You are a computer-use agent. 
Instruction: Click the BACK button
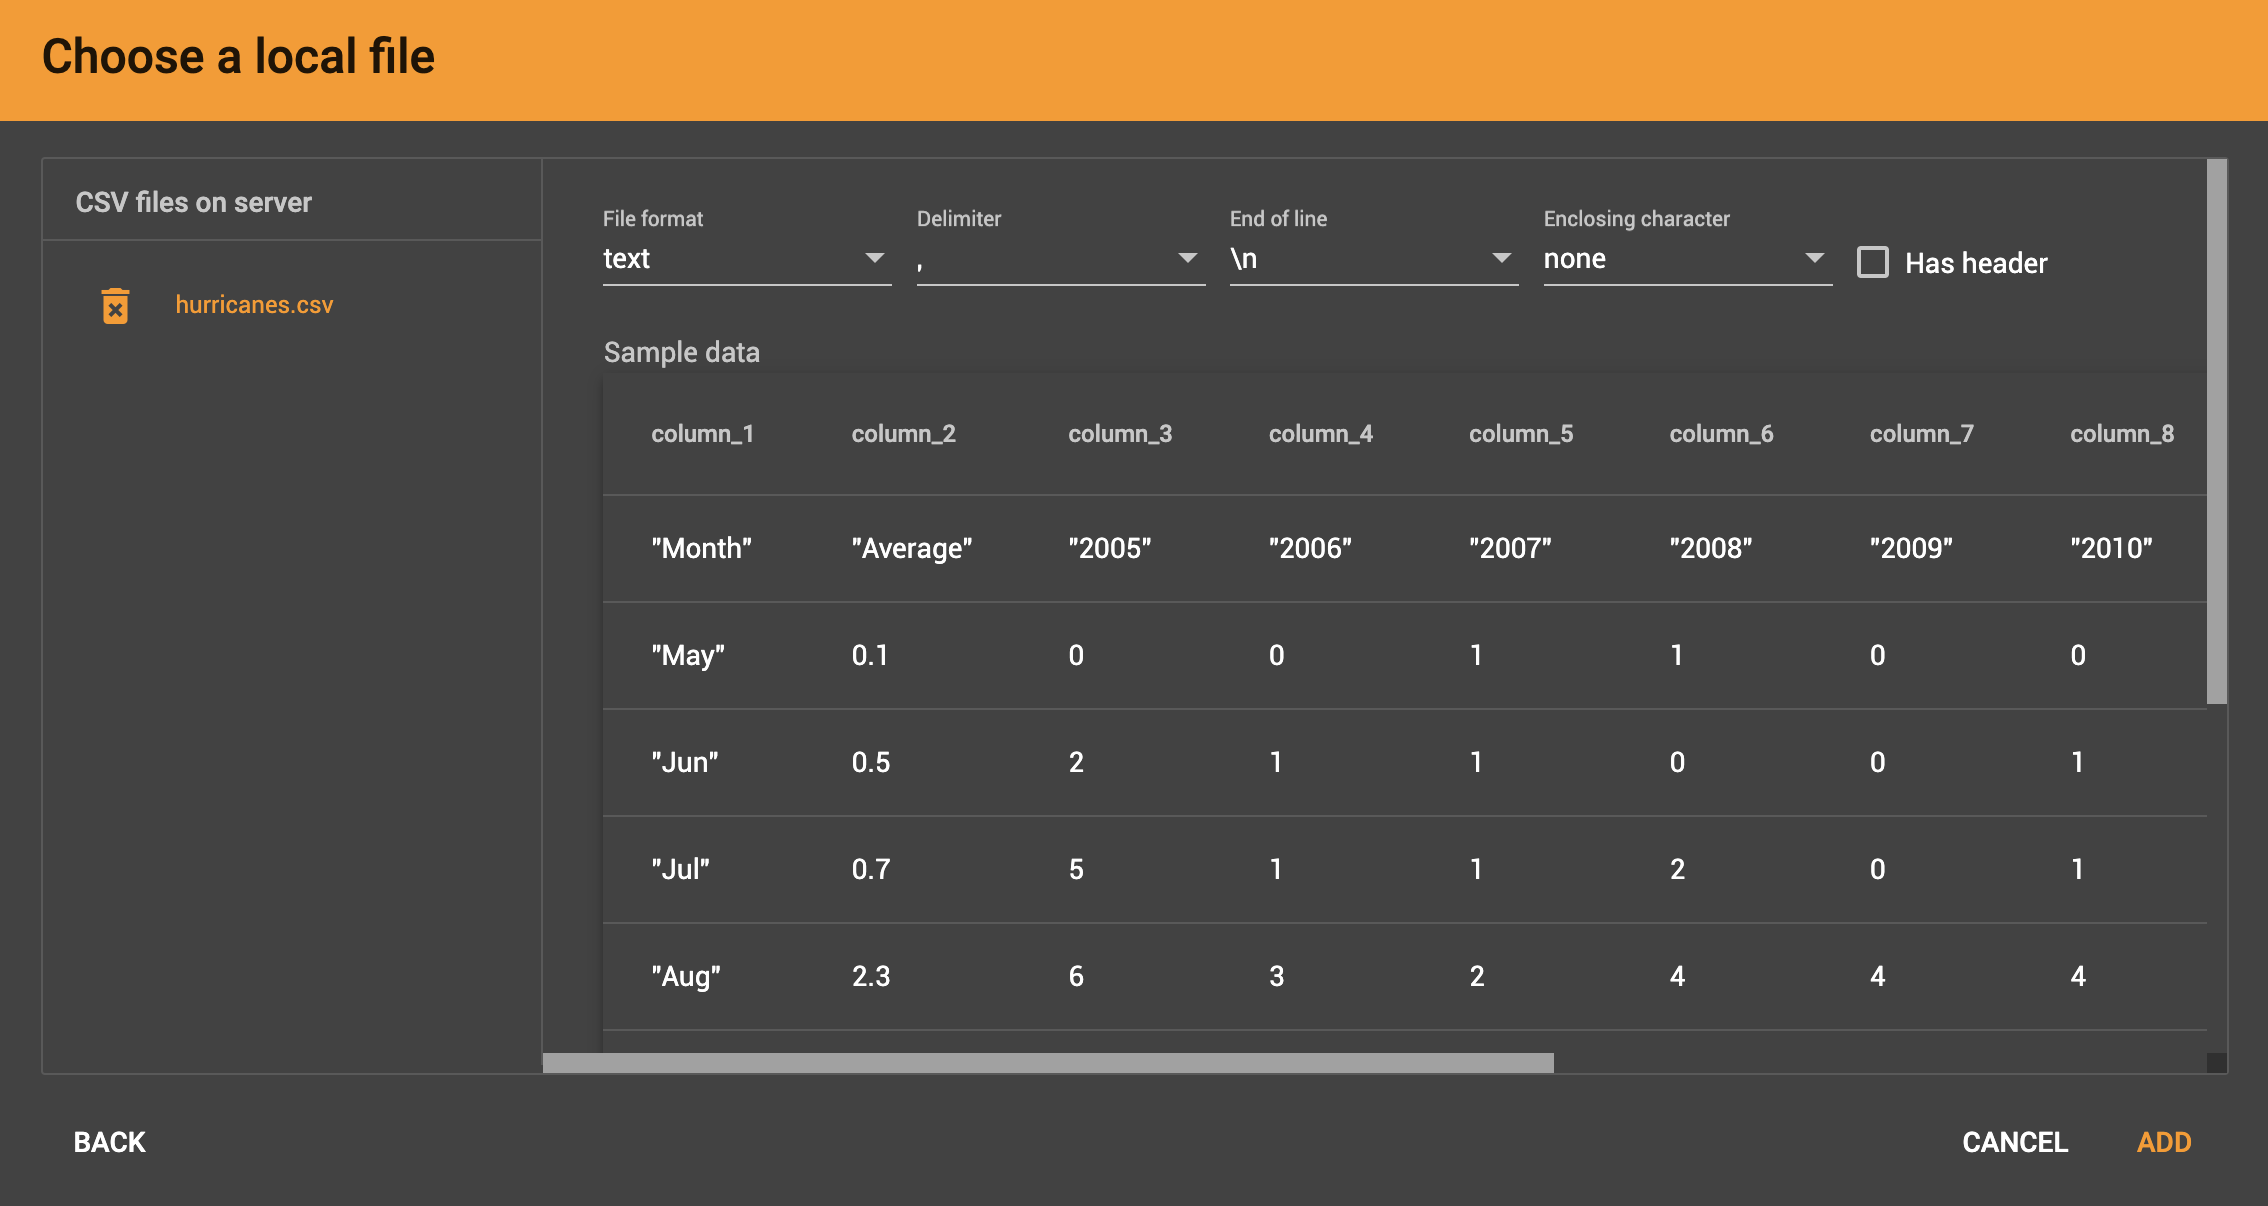coord(109,1141)
